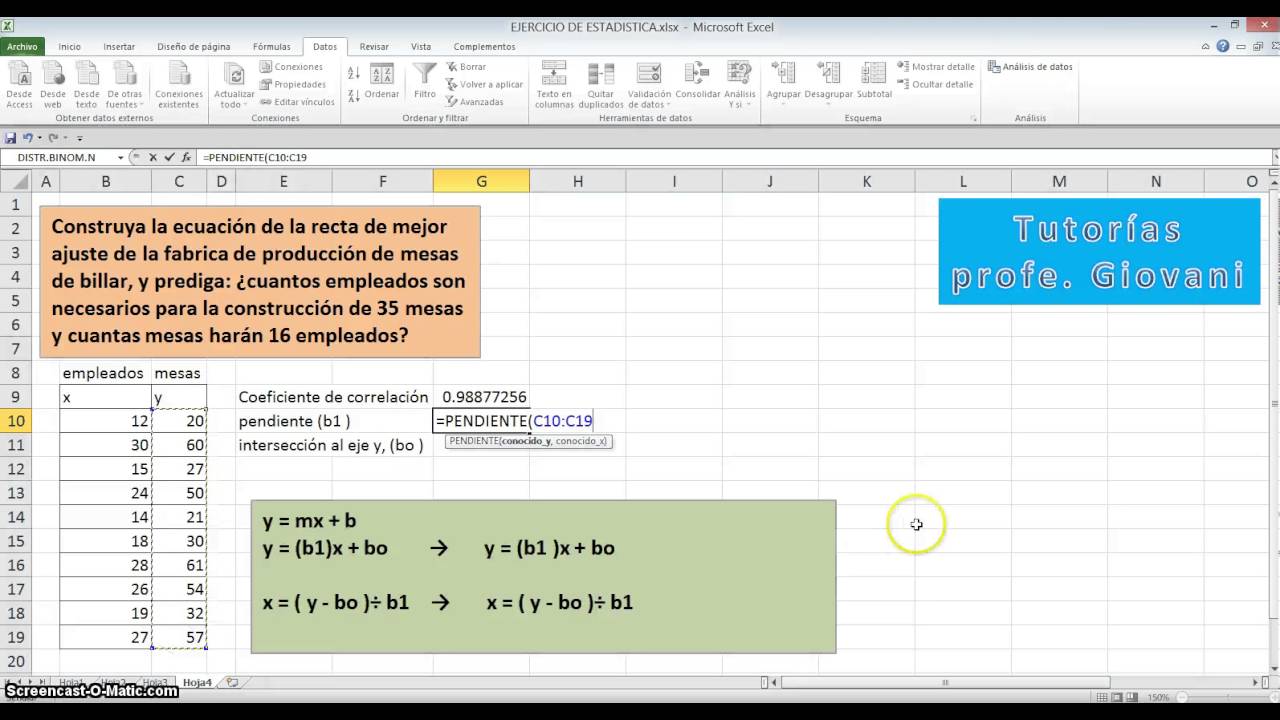
Task: Click inside the formula bar
Action: click(x=734, y=157)
